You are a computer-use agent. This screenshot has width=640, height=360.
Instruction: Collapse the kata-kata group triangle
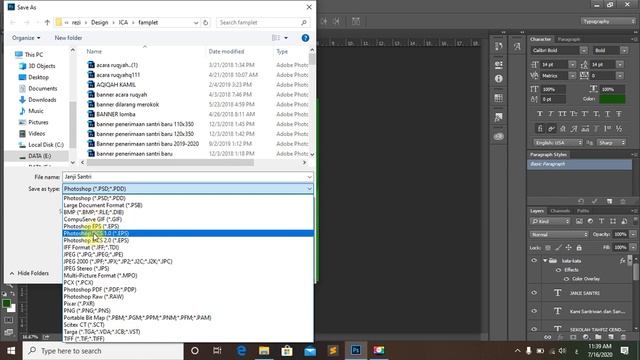[x=545, y=260]
